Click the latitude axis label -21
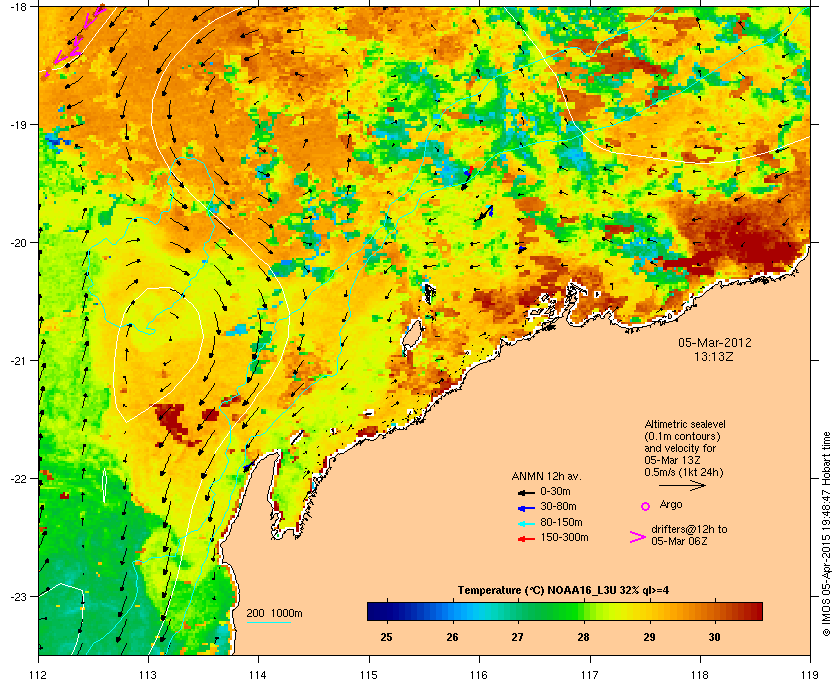Image resolution: width=840 pixels, height=680 pixels. tap(18, 360)
